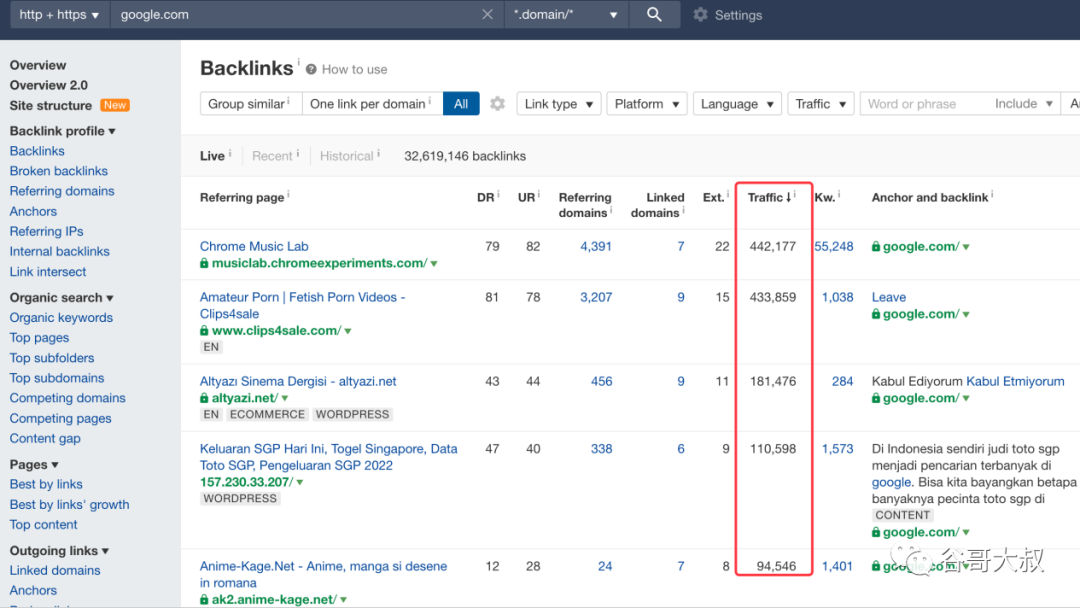Open Settings with the gear icon
1080x608 pixels.
tap(700, 14)
